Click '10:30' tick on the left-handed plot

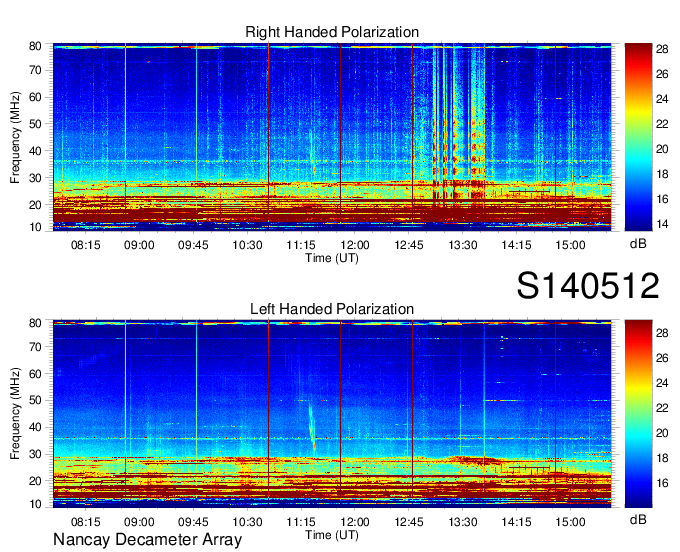point(247,522)
